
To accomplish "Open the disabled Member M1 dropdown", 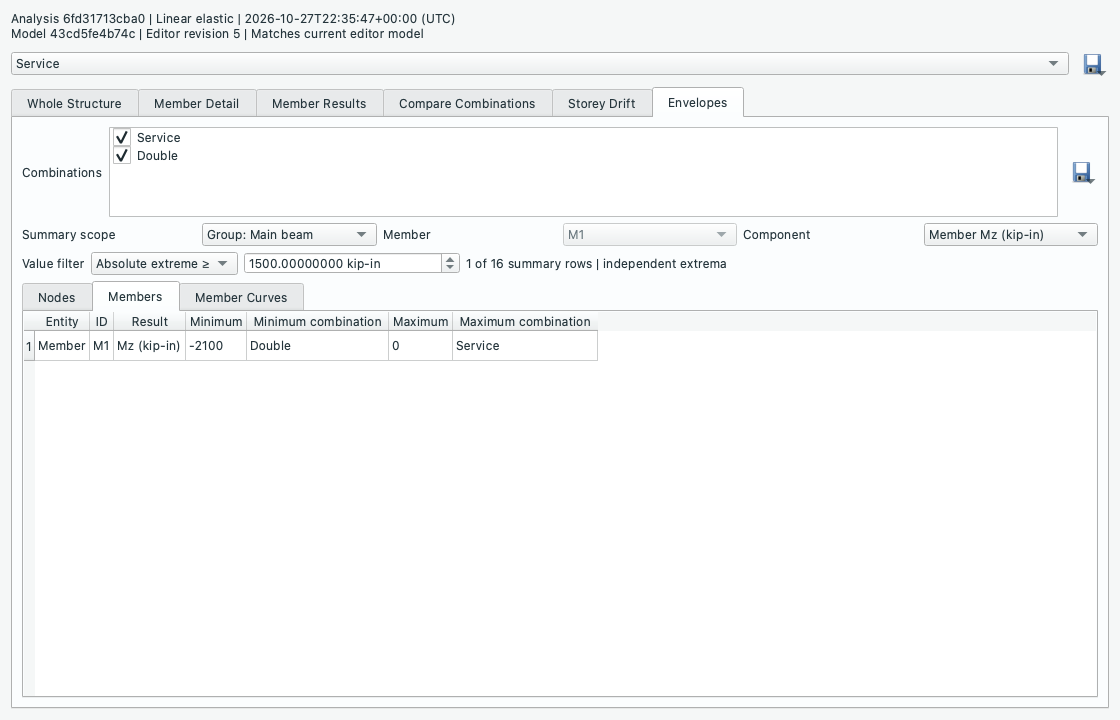I will [649, 235].
